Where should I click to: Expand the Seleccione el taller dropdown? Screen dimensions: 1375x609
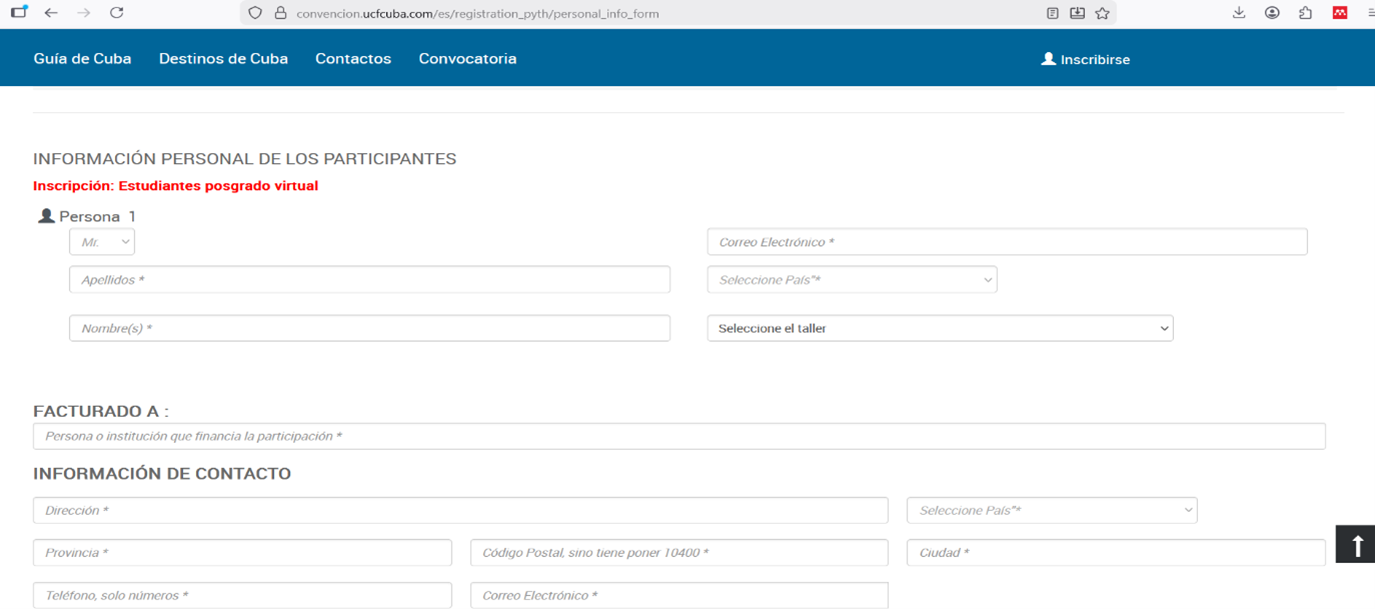point(940,328)
